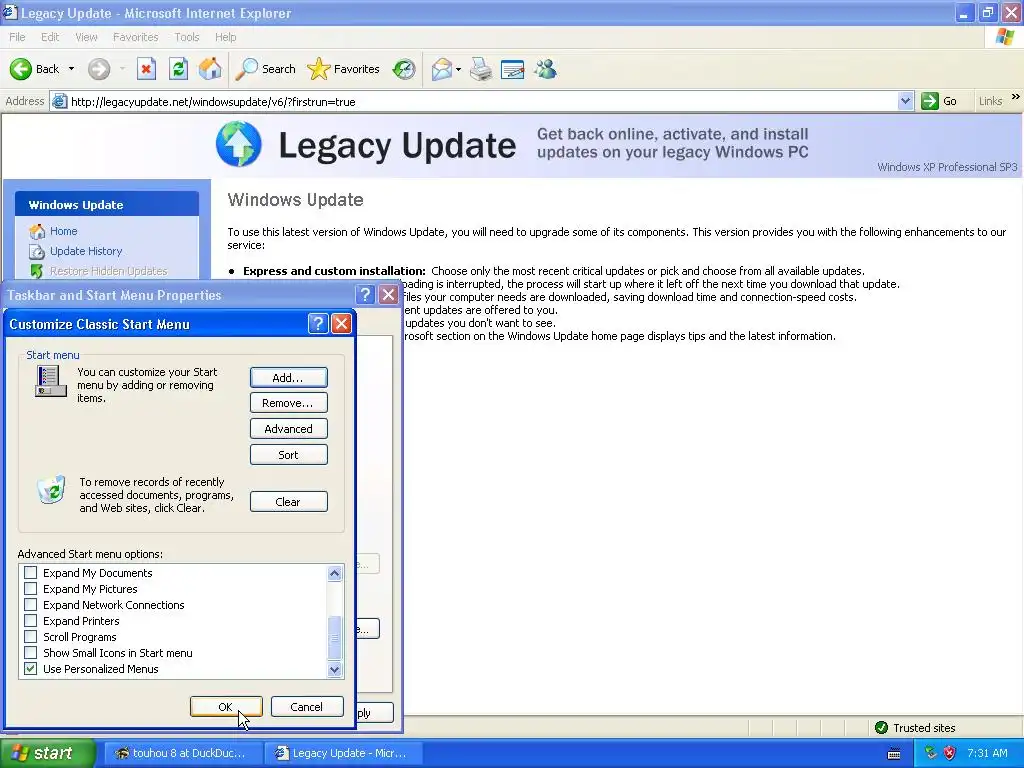Viewport: 1024px width, 768px height.
Task: Open Favorites star icon in toolbar
Action: (x=319, y=69)
